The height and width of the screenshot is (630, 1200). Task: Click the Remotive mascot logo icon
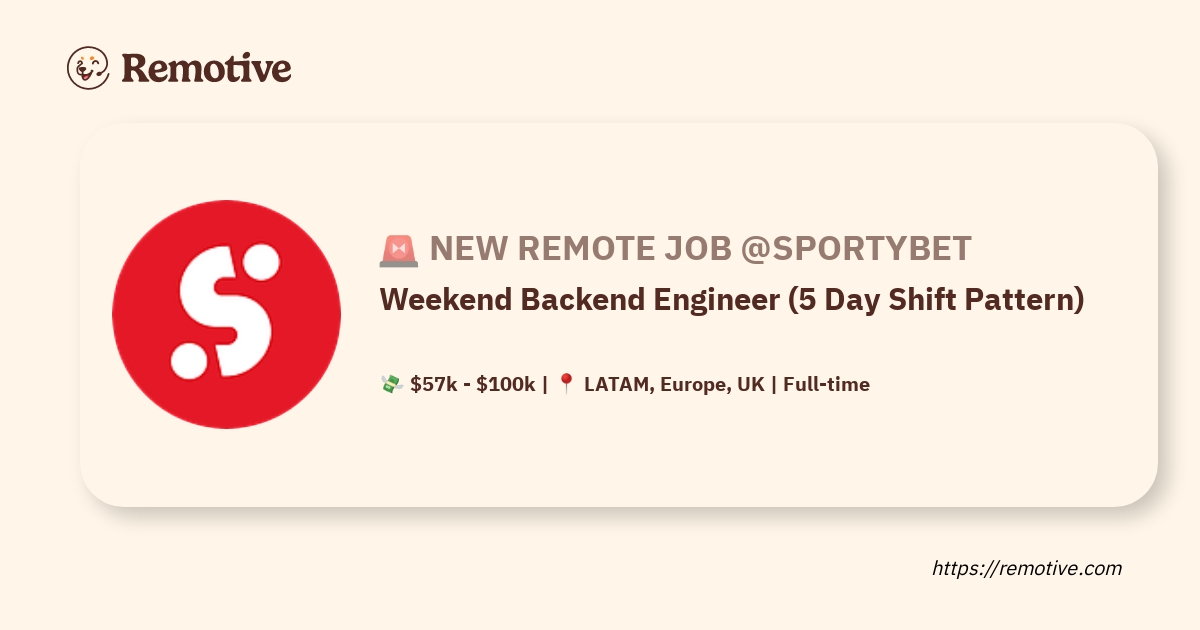point(88,68)
